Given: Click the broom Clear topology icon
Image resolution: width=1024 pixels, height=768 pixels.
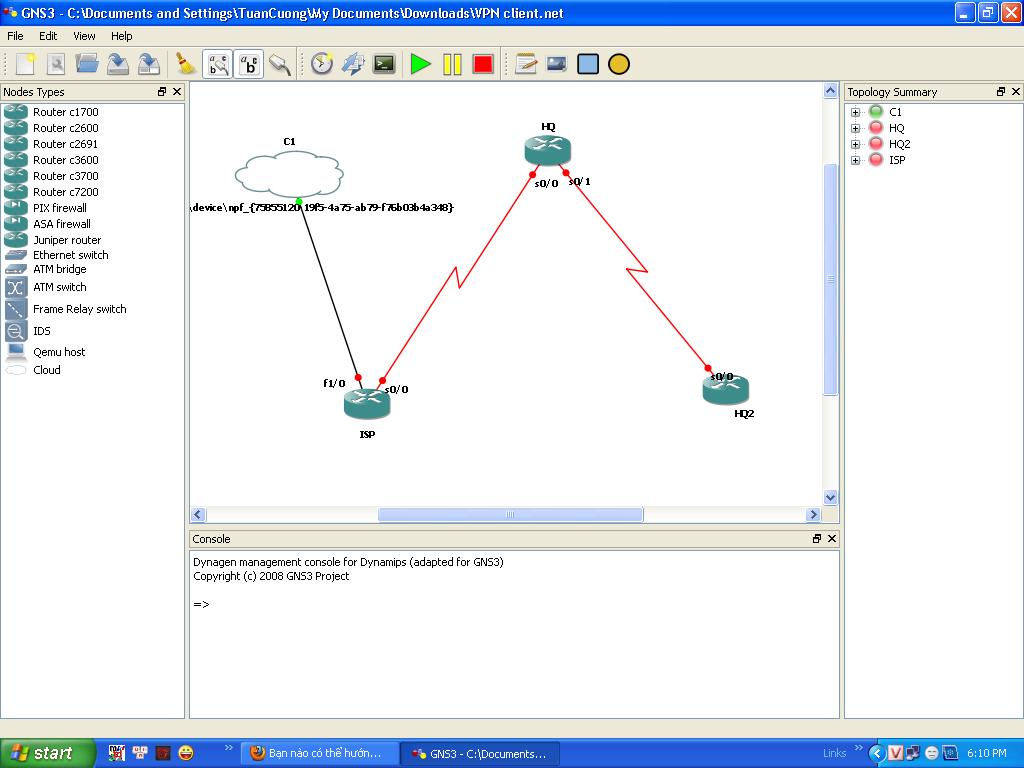Looking at the screenshot, I should point(185,64).
